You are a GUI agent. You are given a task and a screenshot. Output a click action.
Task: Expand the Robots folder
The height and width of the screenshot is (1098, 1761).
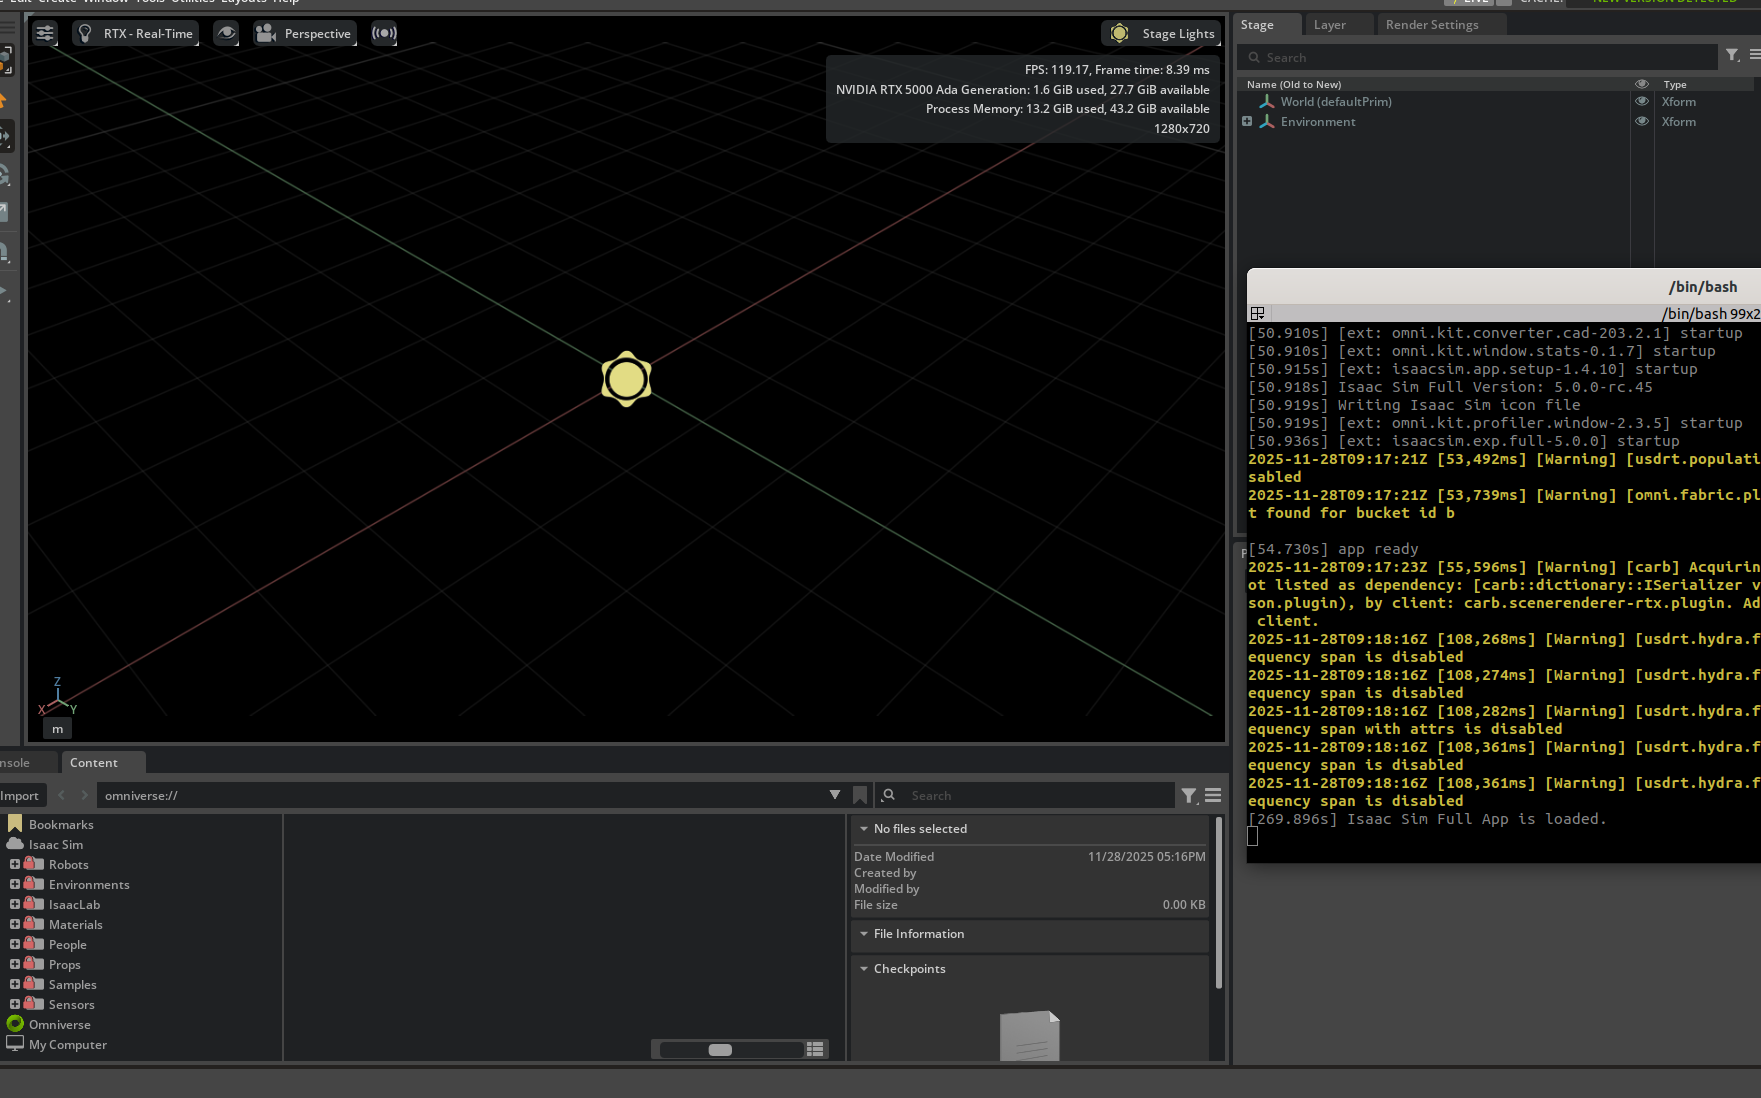(x=15, y=865)
